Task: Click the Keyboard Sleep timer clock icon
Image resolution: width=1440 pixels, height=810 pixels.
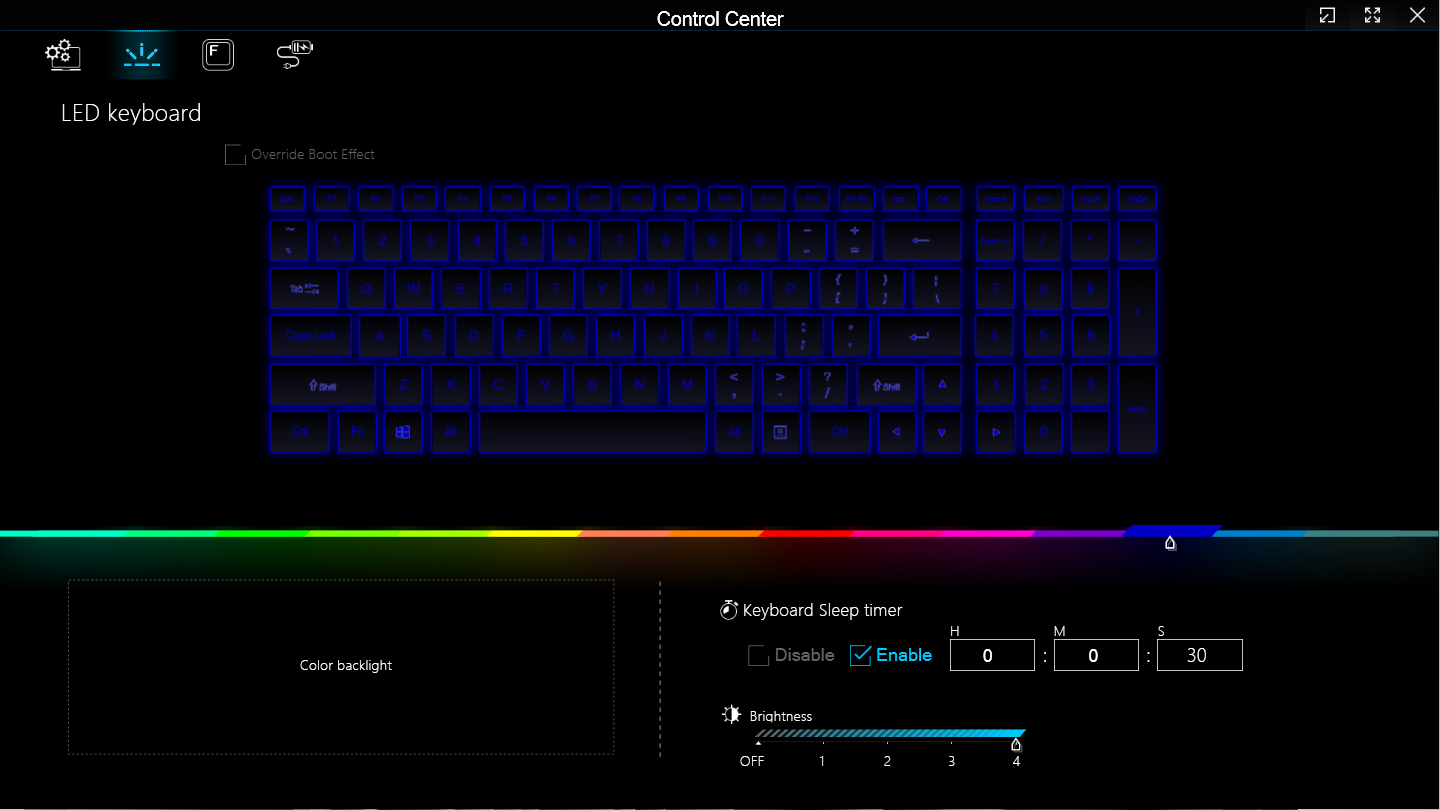Action: [729, 610]
